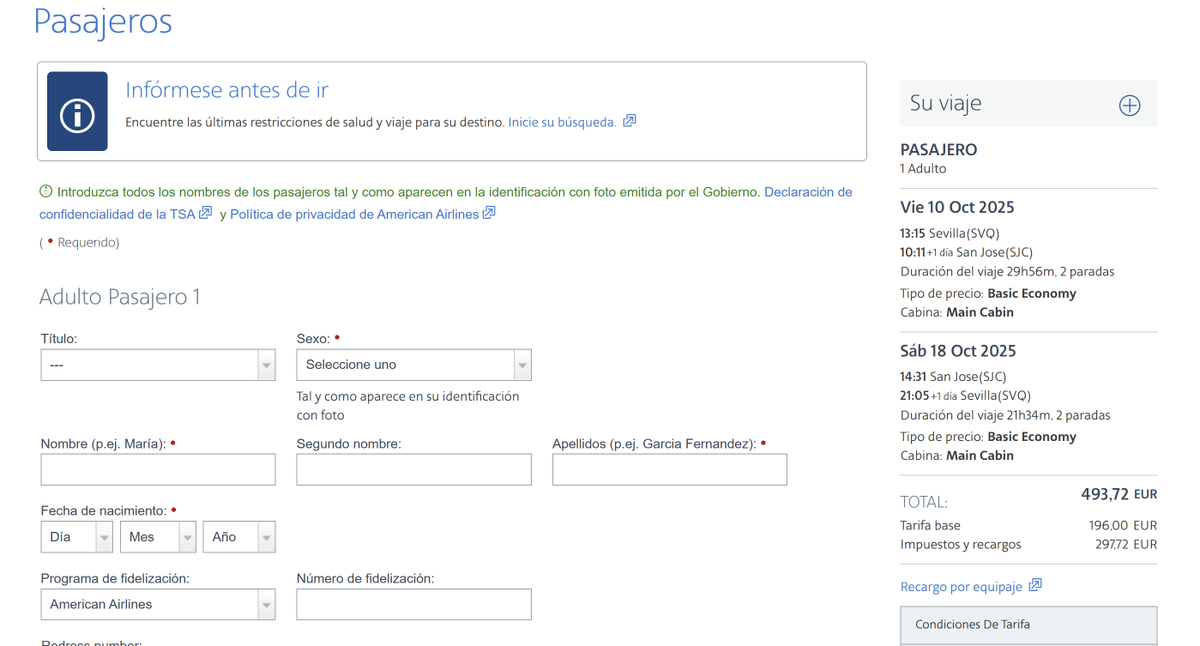This screenshot has width=1200, height=646.
Task: Click external link icon next to TSA declaration
Action: point(205,213)
